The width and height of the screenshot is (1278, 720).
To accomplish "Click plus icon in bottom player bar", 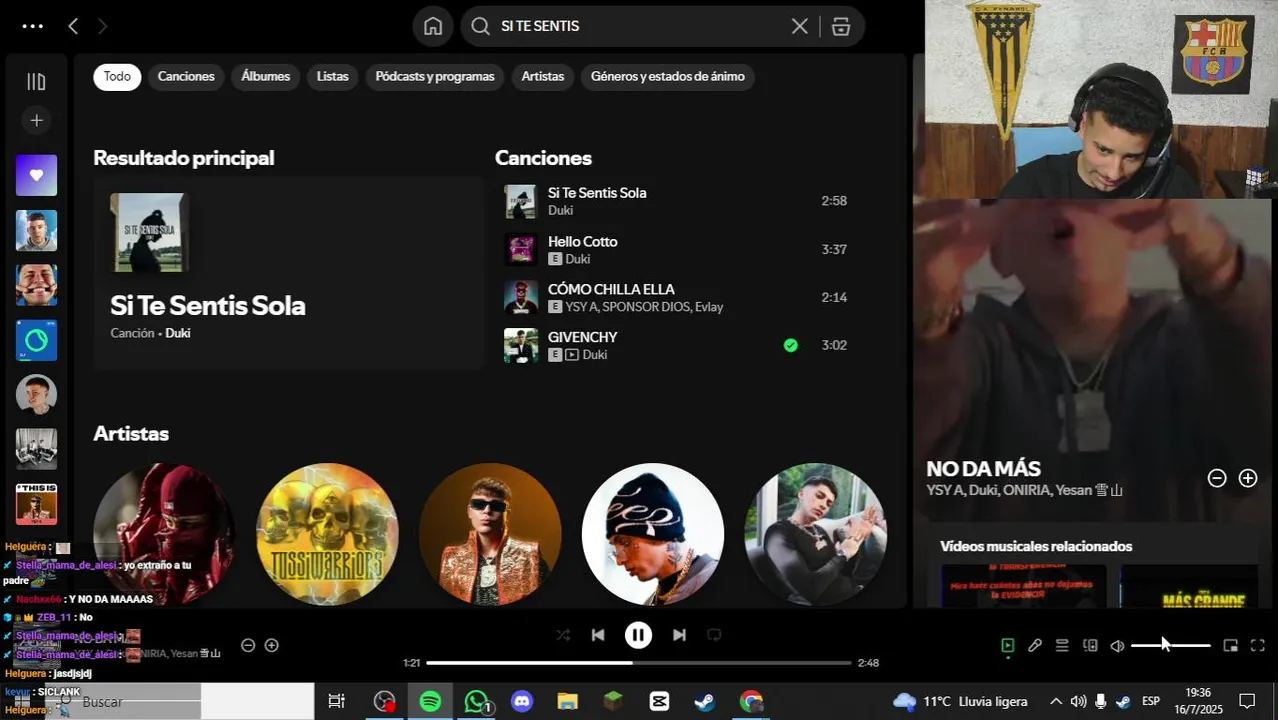I will point(271,646).
